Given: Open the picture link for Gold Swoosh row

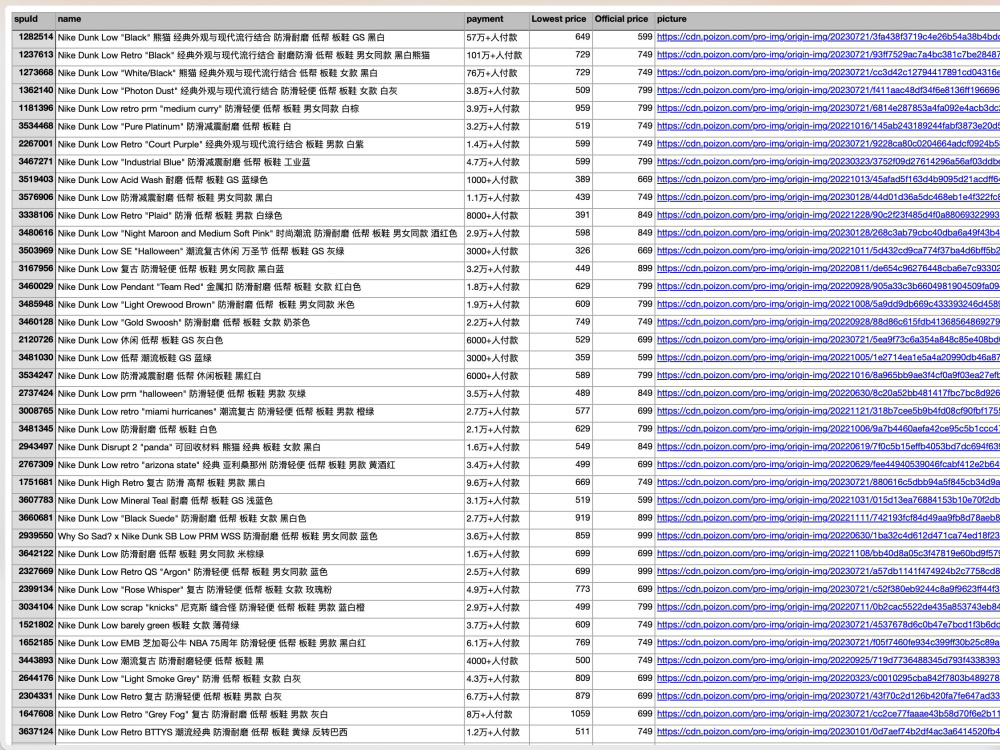Looking at the screenshot, I should (x=828, y=323).
